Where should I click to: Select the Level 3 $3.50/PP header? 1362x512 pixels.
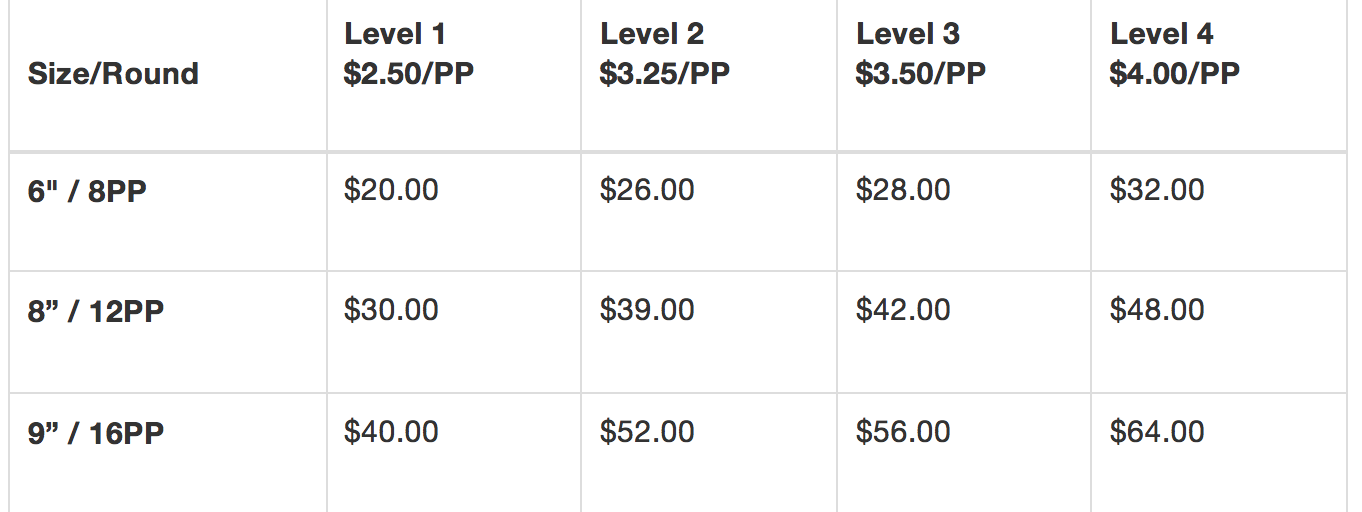[x=920, y=54]
